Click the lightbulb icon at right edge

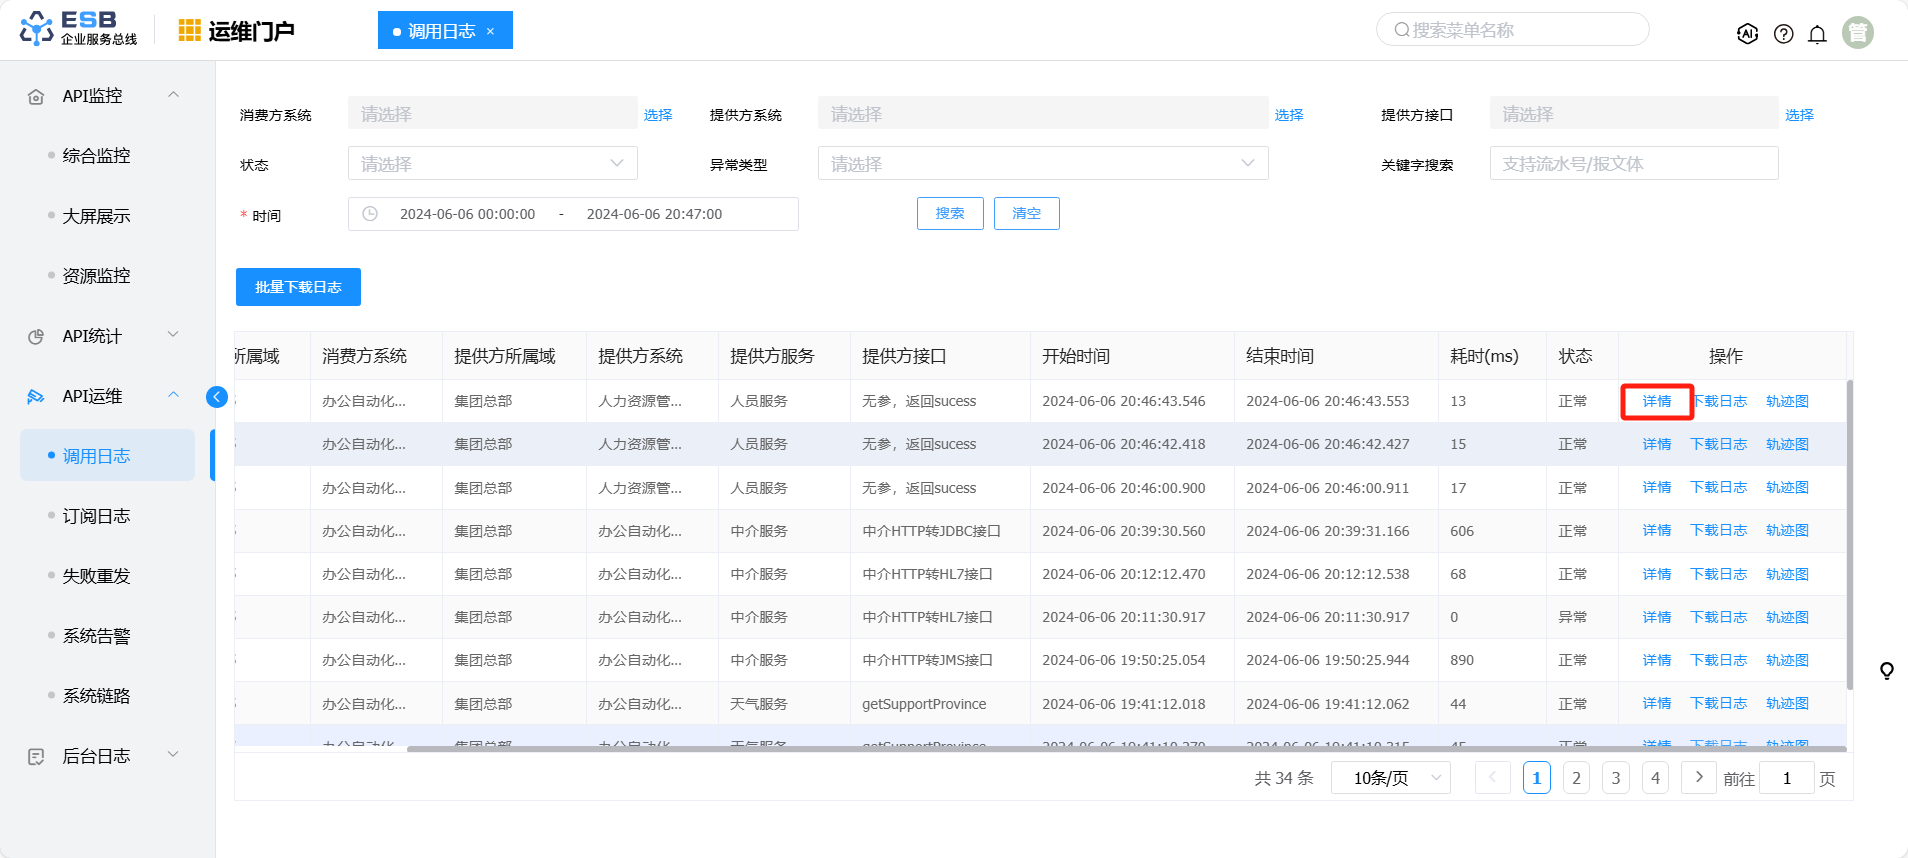point(1886,671)
